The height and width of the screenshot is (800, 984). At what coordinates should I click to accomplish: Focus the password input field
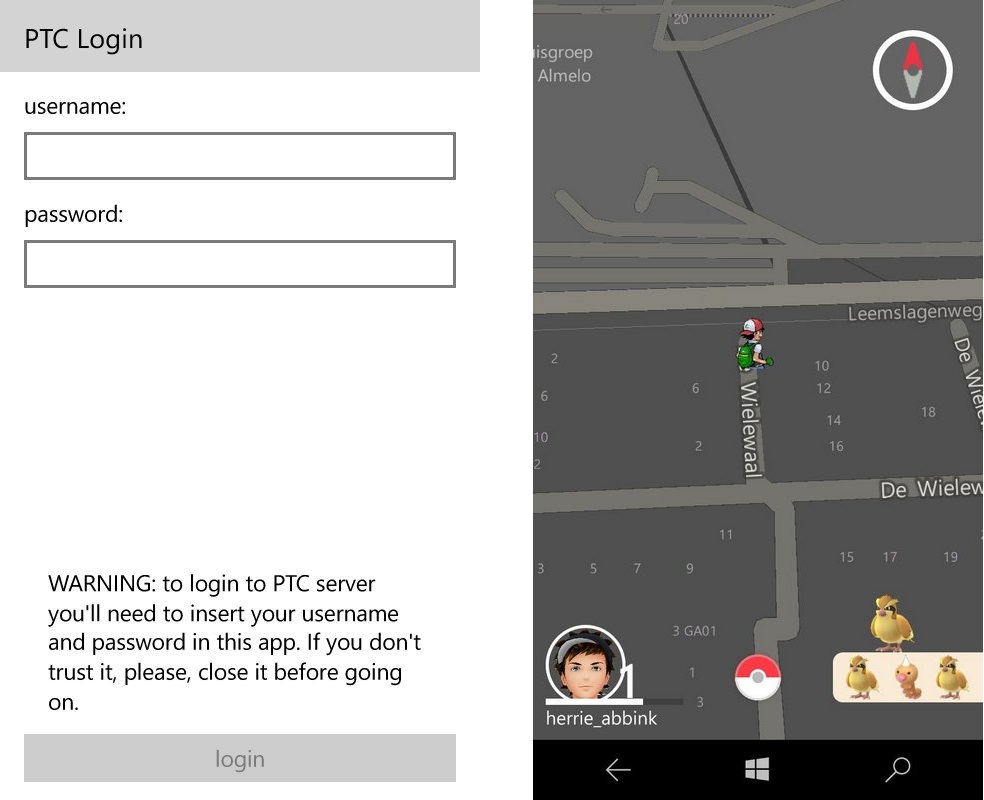pyautogui.click(x=240, y=264)
